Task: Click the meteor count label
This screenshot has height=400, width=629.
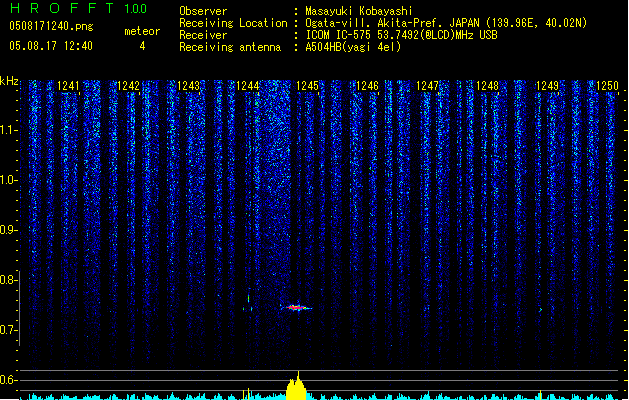Action: coord(142,31)
